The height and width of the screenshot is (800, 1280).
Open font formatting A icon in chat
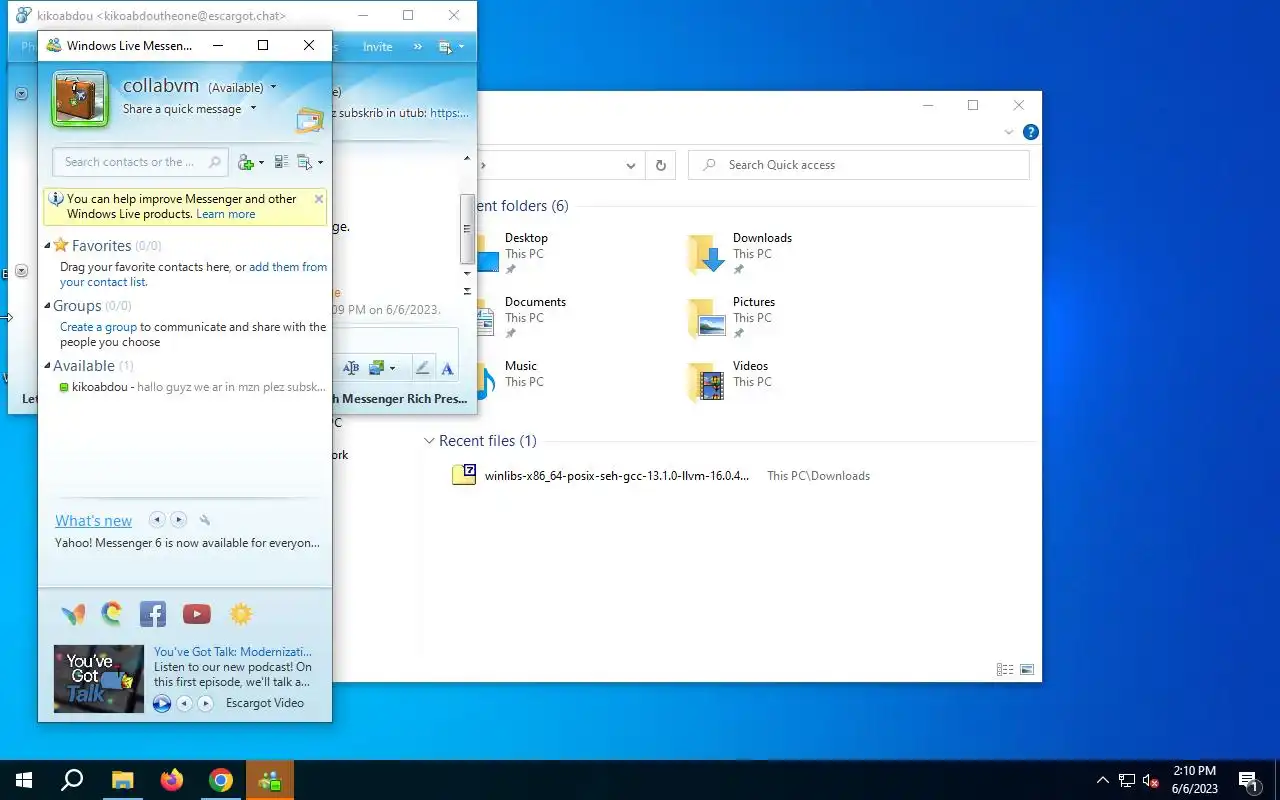click(x=447, y=368)
